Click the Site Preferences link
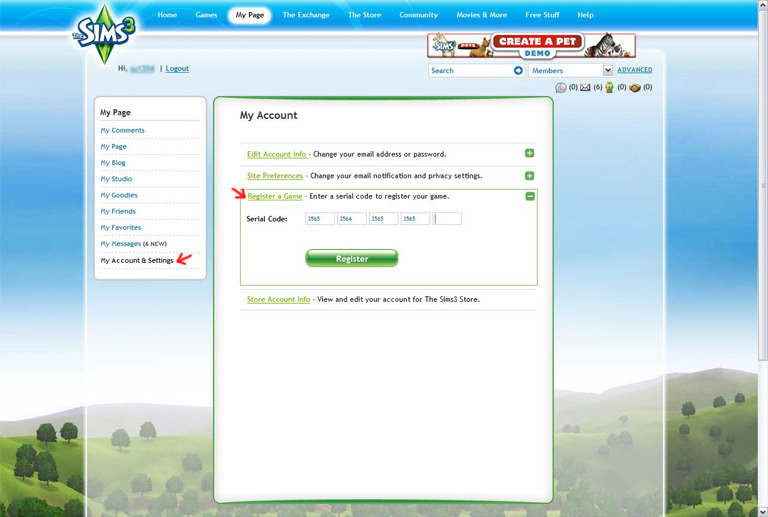Image resolution: width=768 pixels, height=517 pixels. pyautogui.click(x=275, y=176)
